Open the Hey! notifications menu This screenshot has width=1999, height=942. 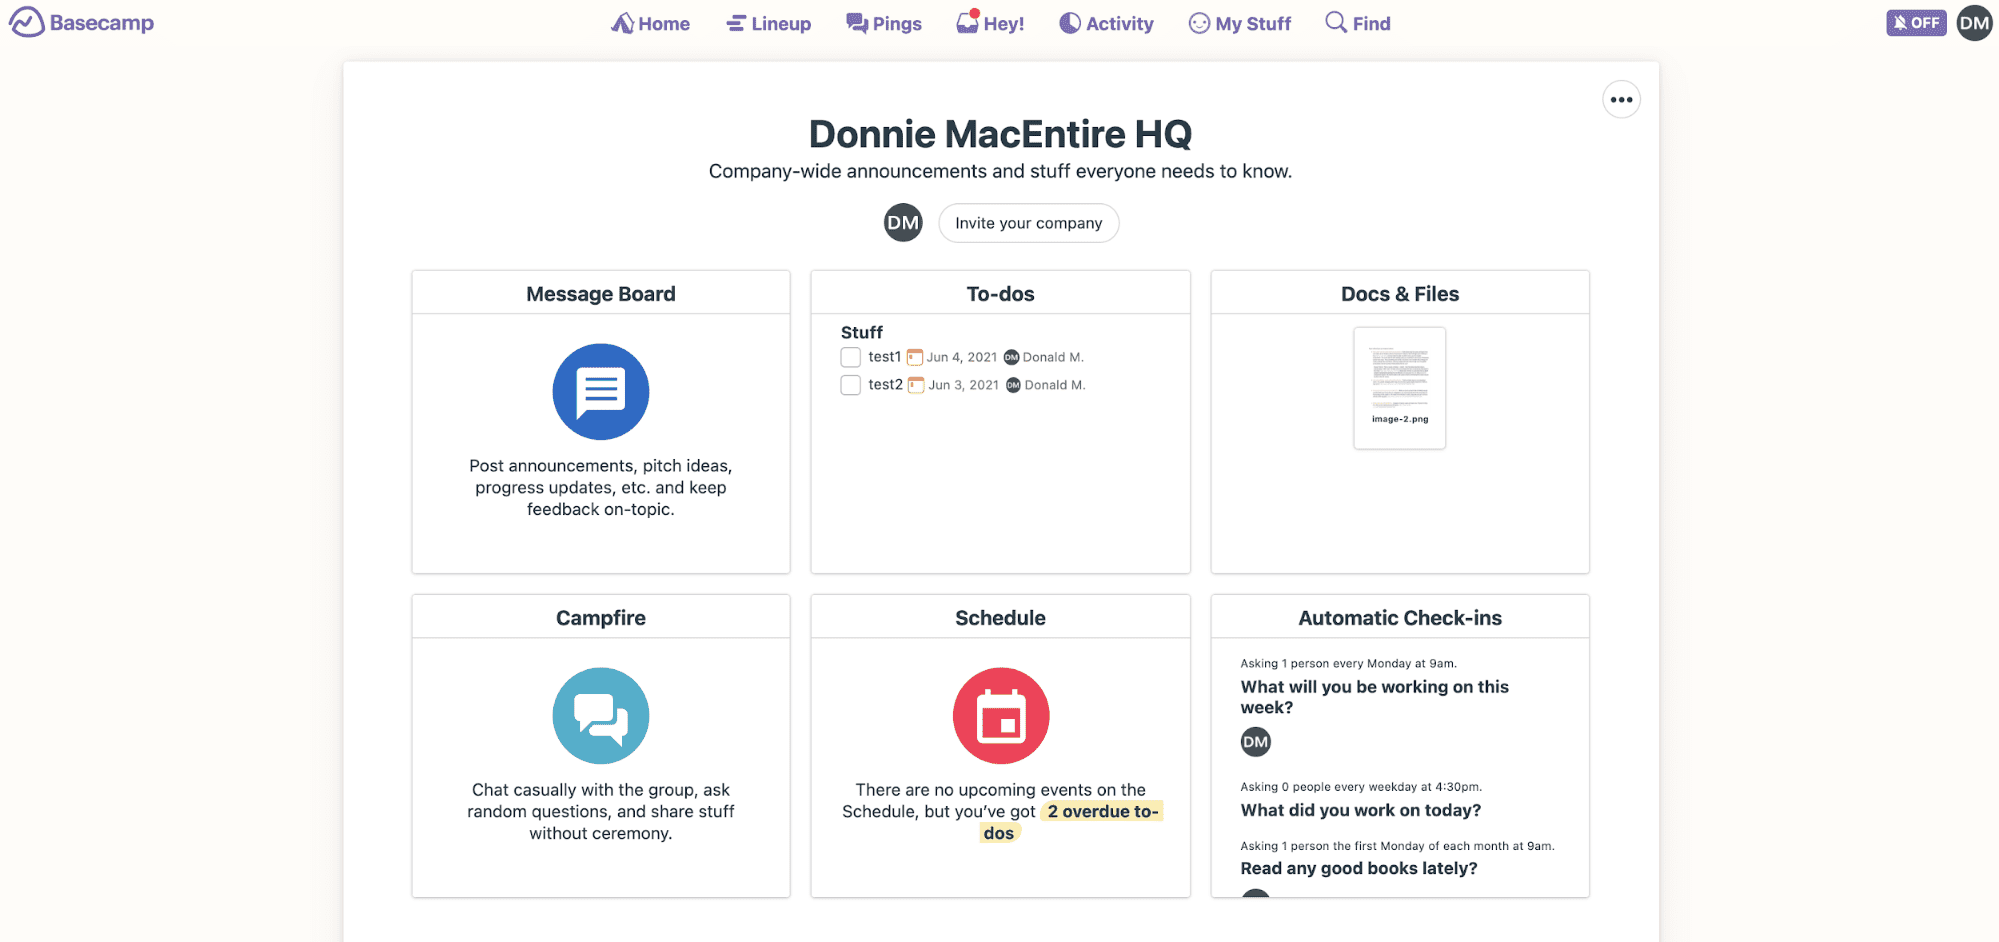[990, 23]
